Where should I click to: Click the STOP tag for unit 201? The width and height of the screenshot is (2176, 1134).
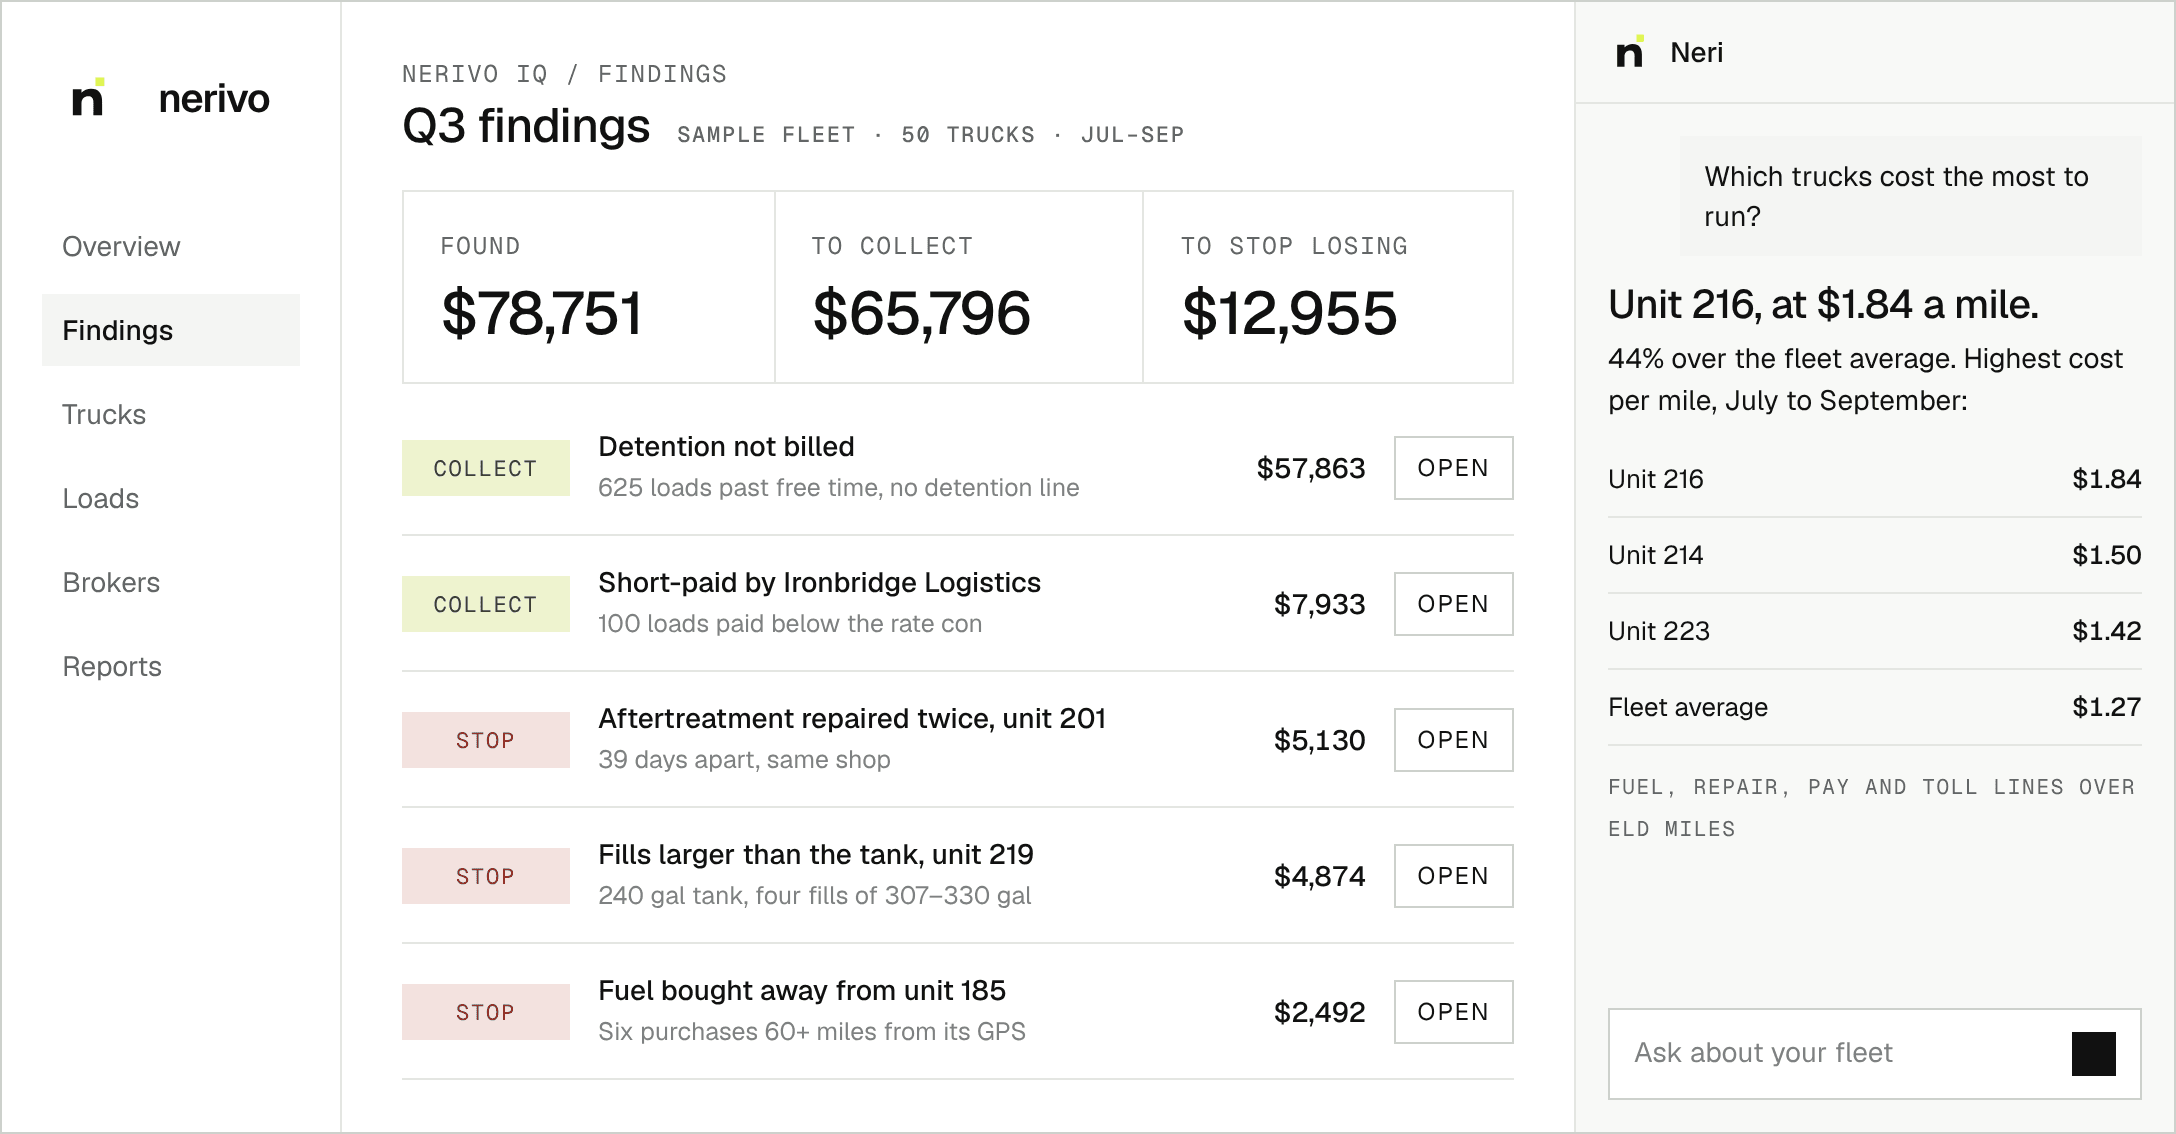(486, 740)
